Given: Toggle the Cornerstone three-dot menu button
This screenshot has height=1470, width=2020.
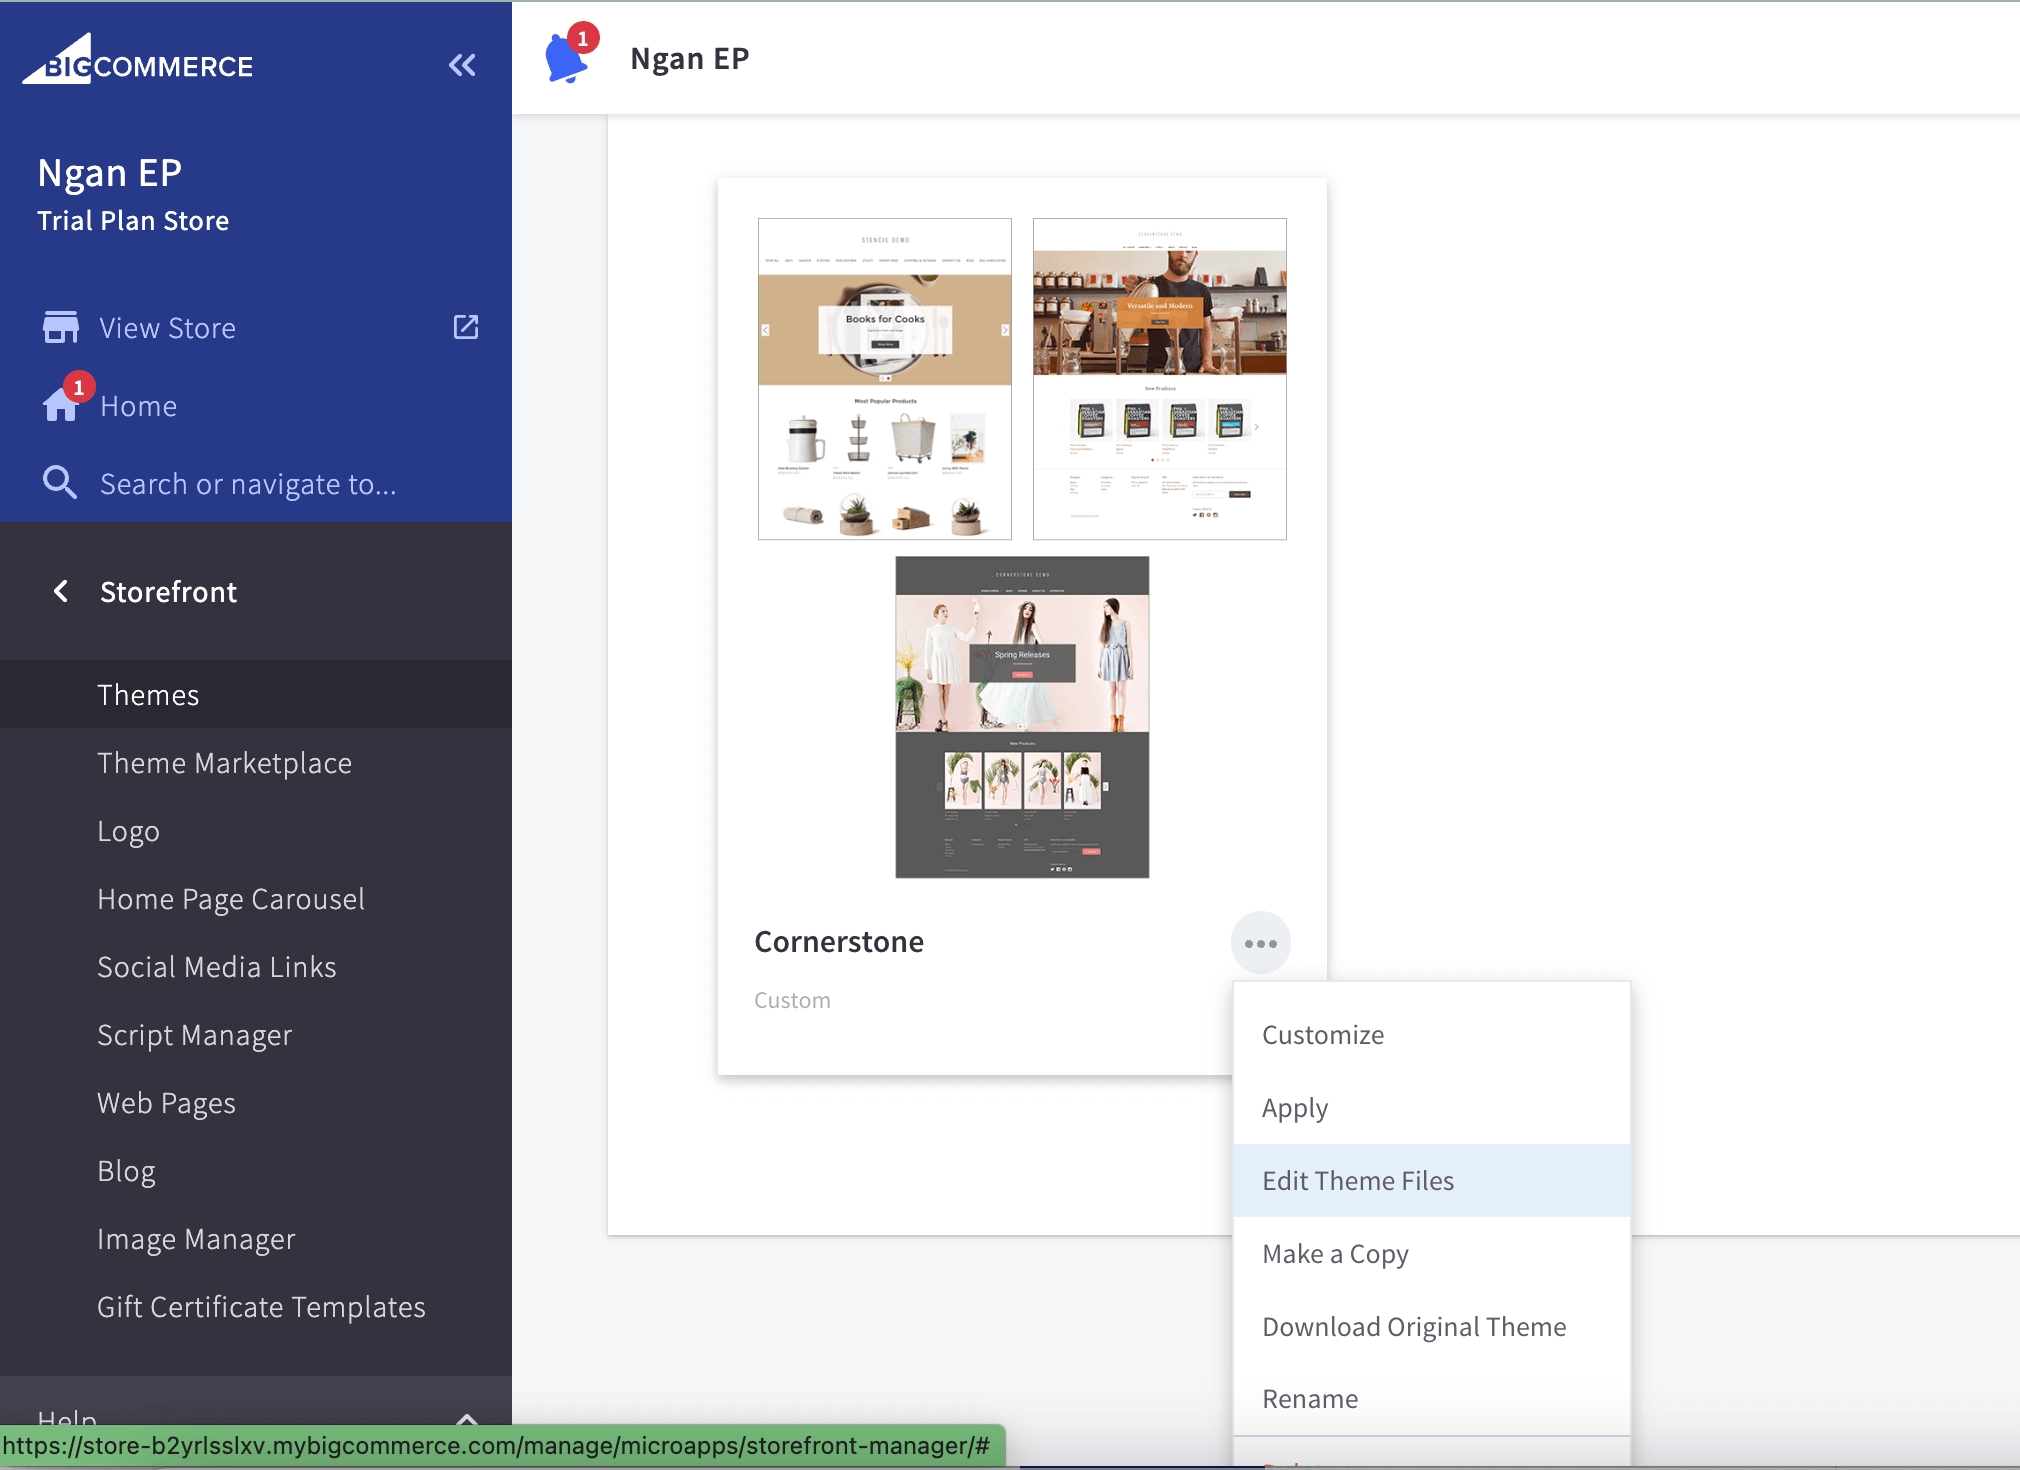Looking at the screenshot, I should point(1260,943).
